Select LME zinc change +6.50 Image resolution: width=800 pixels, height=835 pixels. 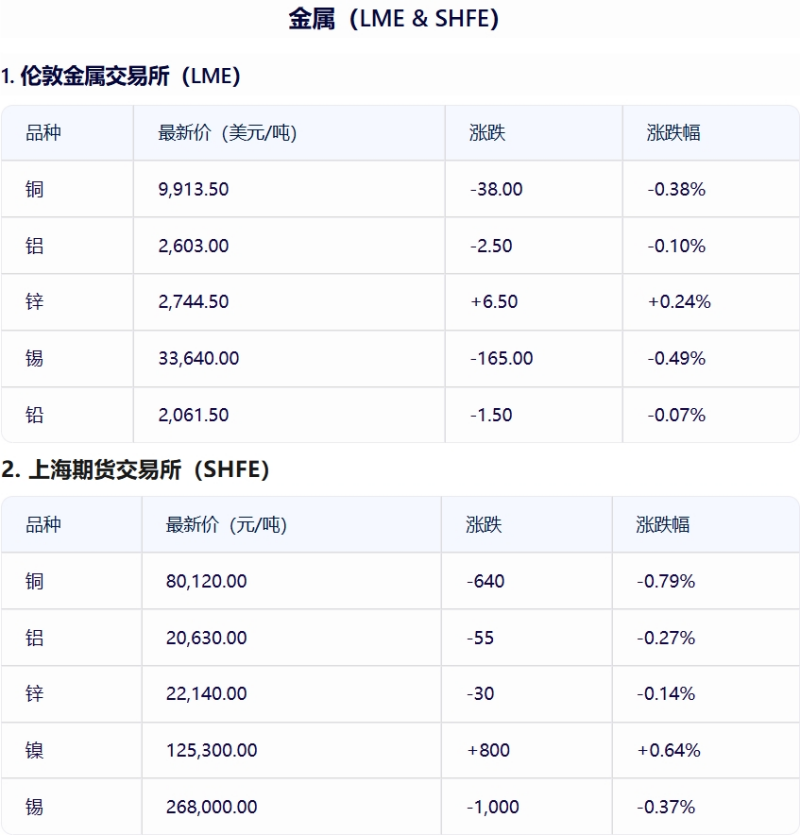tap(494, 302)
